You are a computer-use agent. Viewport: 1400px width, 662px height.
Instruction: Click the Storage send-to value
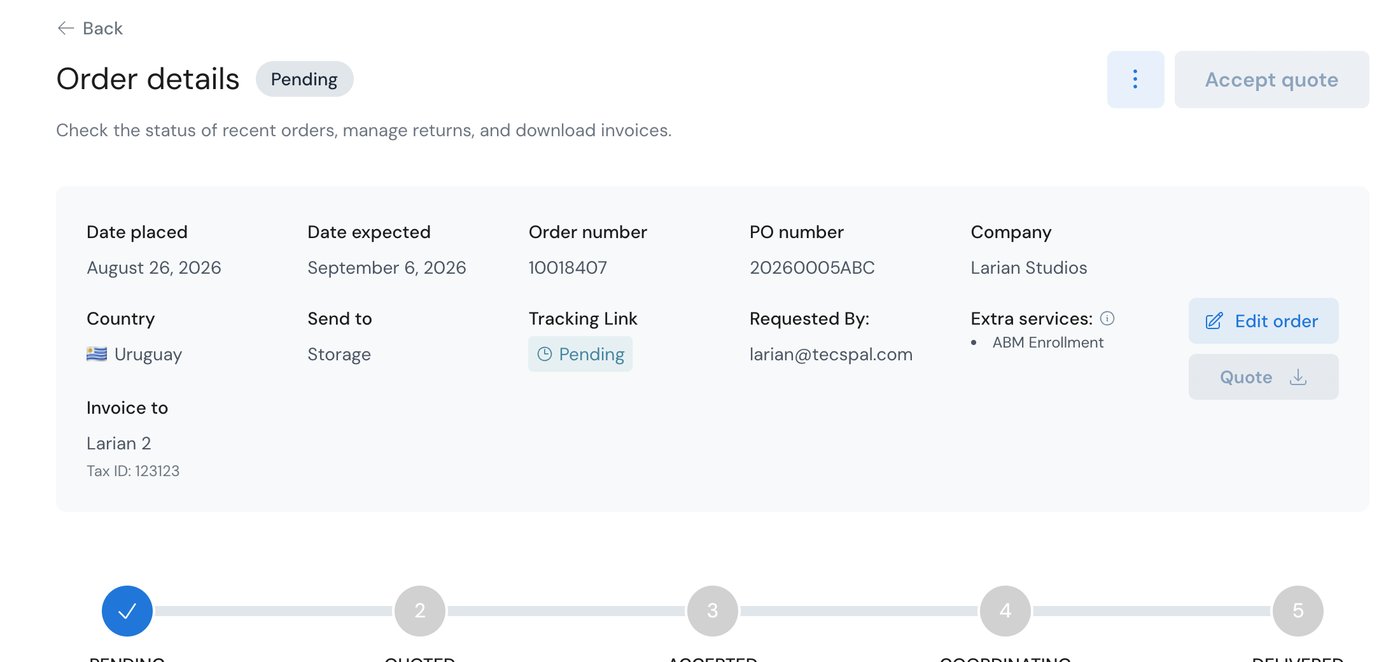coord(339,354)
